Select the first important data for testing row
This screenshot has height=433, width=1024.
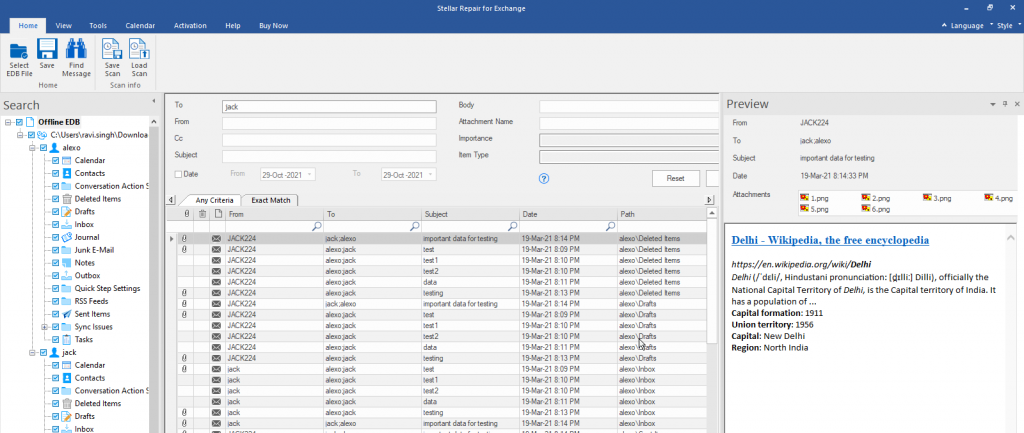point(438,239)
